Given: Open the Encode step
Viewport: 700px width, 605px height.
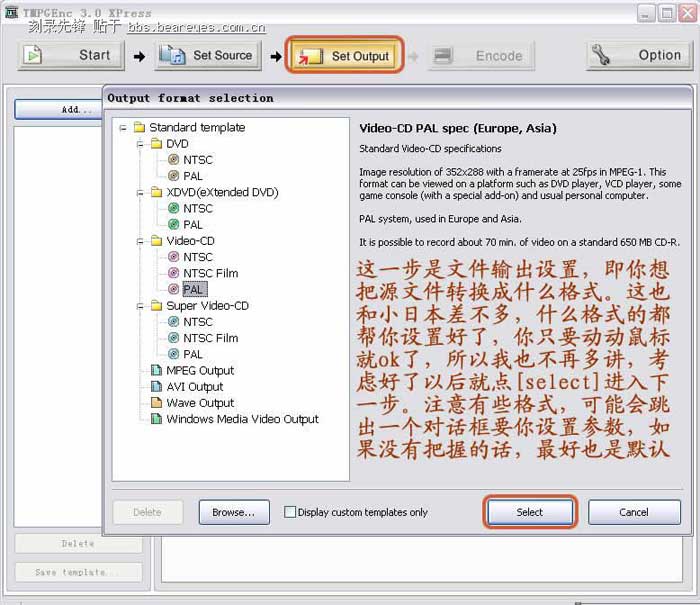Looking at the screenshot, I should pyautogui.click(x=481, y=56).
